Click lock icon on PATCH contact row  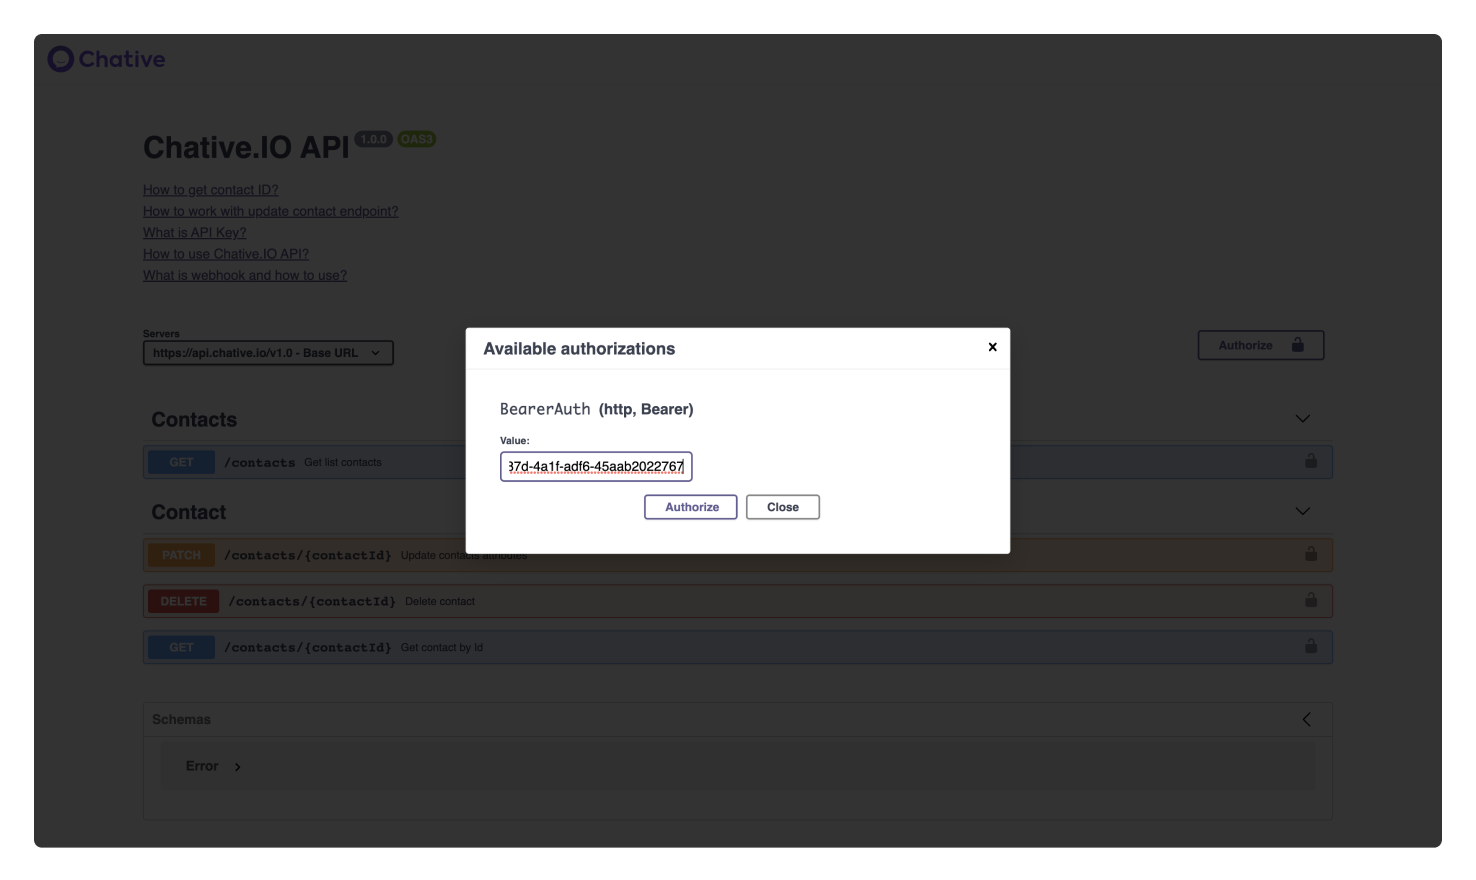pyautogui.click(x=1310, y=554)
